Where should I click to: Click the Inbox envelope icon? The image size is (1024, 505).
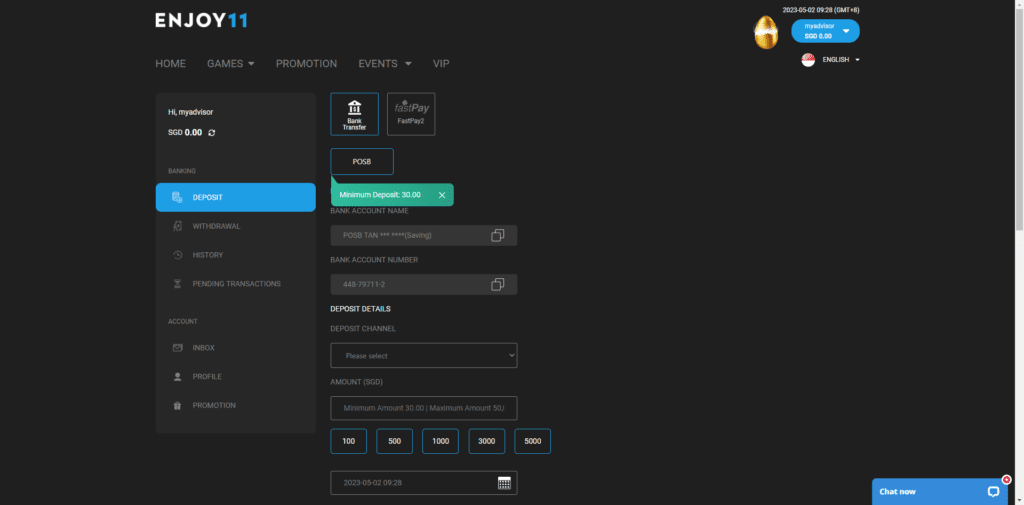tap(177, 348)
